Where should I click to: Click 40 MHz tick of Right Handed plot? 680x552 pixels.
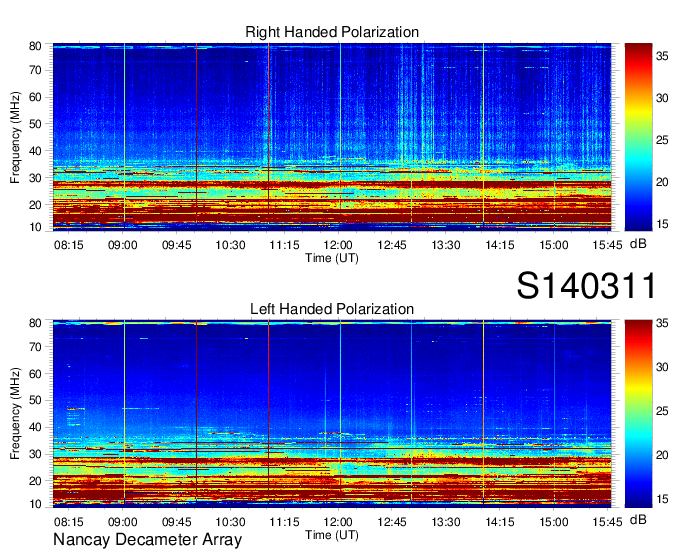[35, 151]
